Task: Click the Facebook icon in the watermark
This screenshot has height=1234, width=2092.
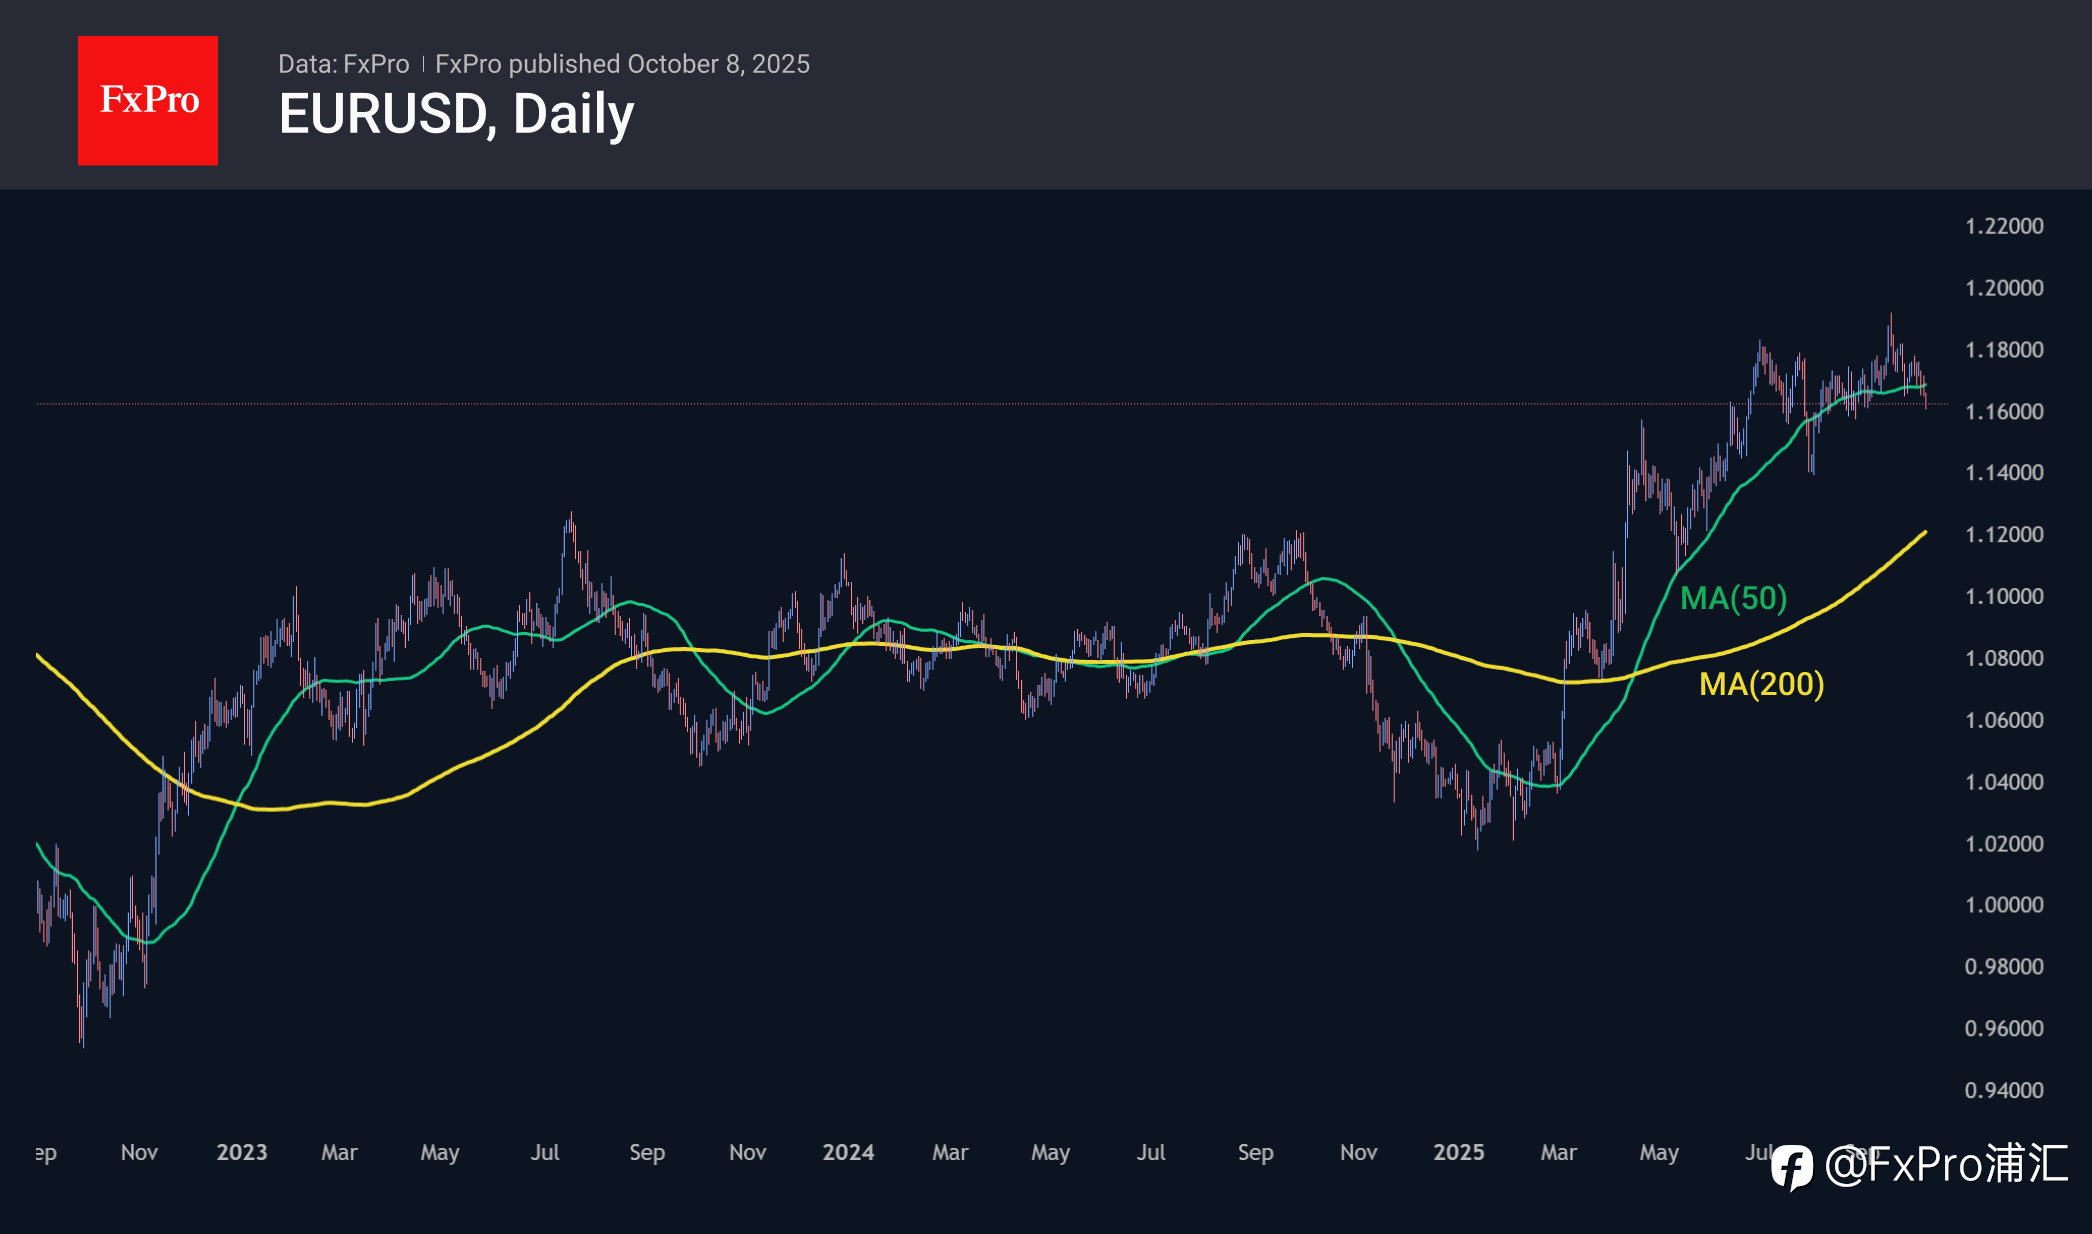Action: tap(1791, 1167)
